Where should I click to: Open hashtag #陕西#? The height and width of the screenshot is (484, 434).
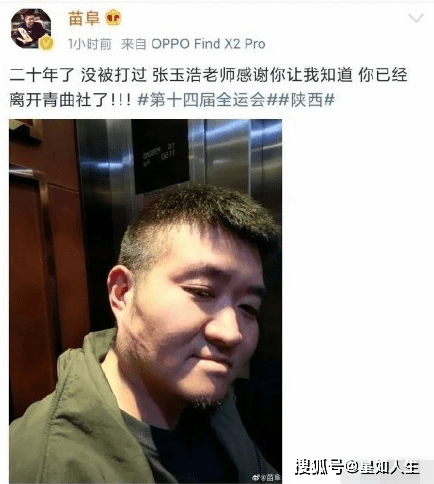[304, 100]
